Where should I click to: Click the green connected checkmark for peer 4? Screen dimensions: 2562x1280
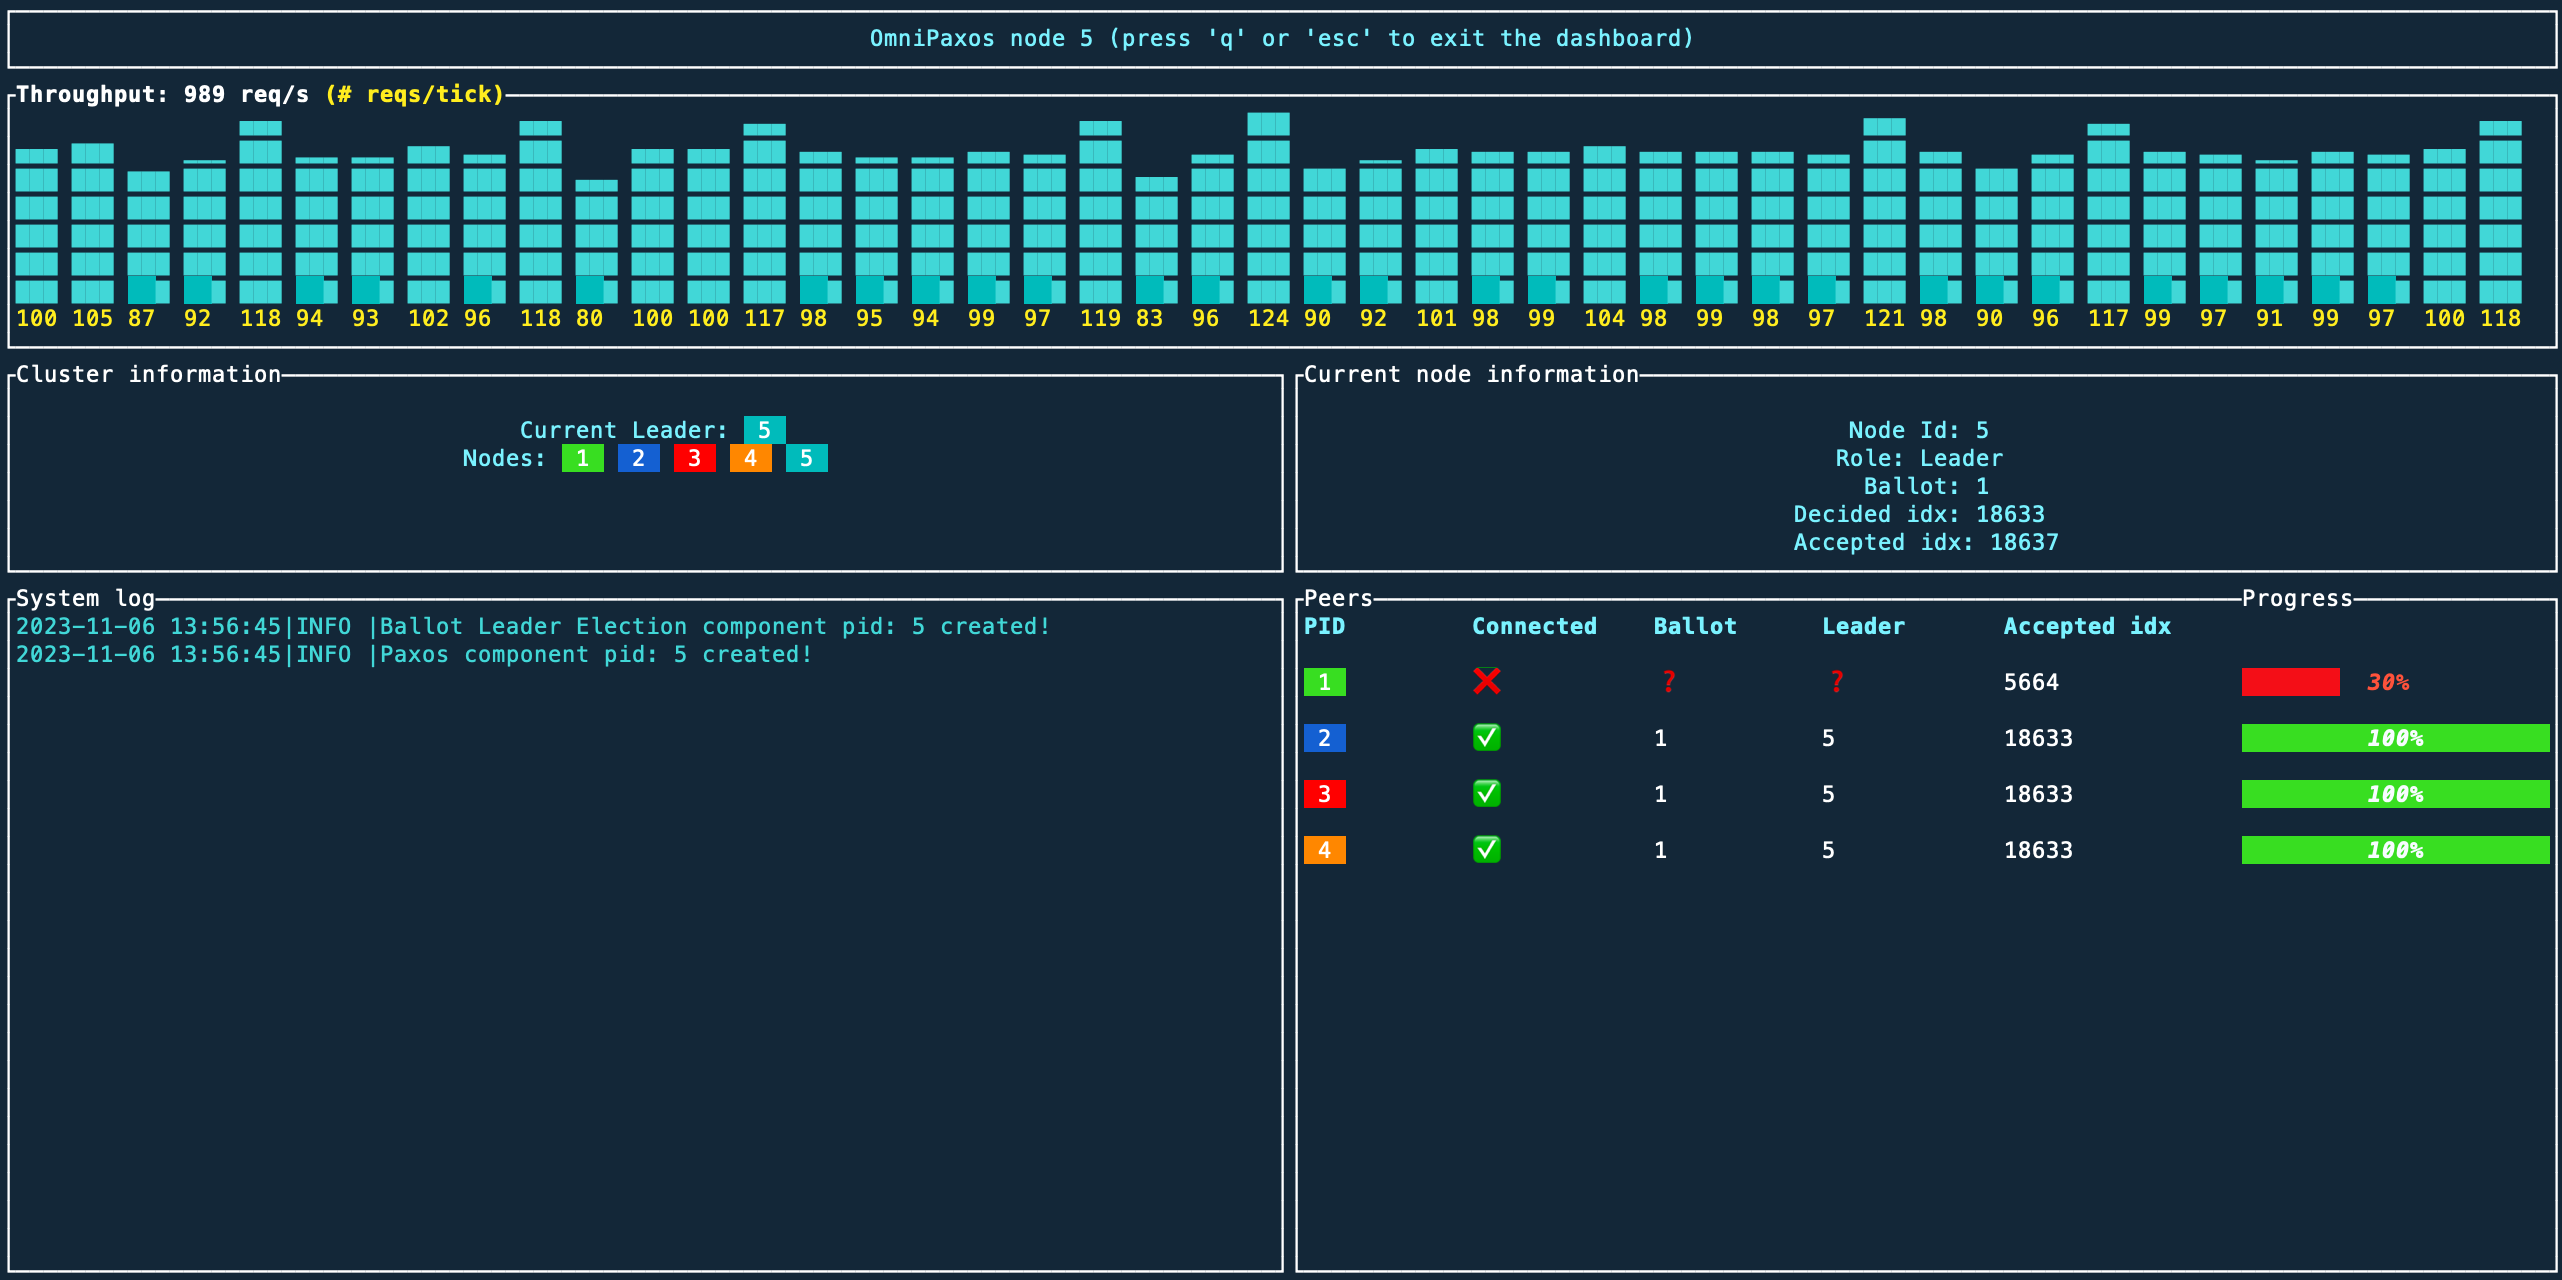click(x=1487, y=850)
